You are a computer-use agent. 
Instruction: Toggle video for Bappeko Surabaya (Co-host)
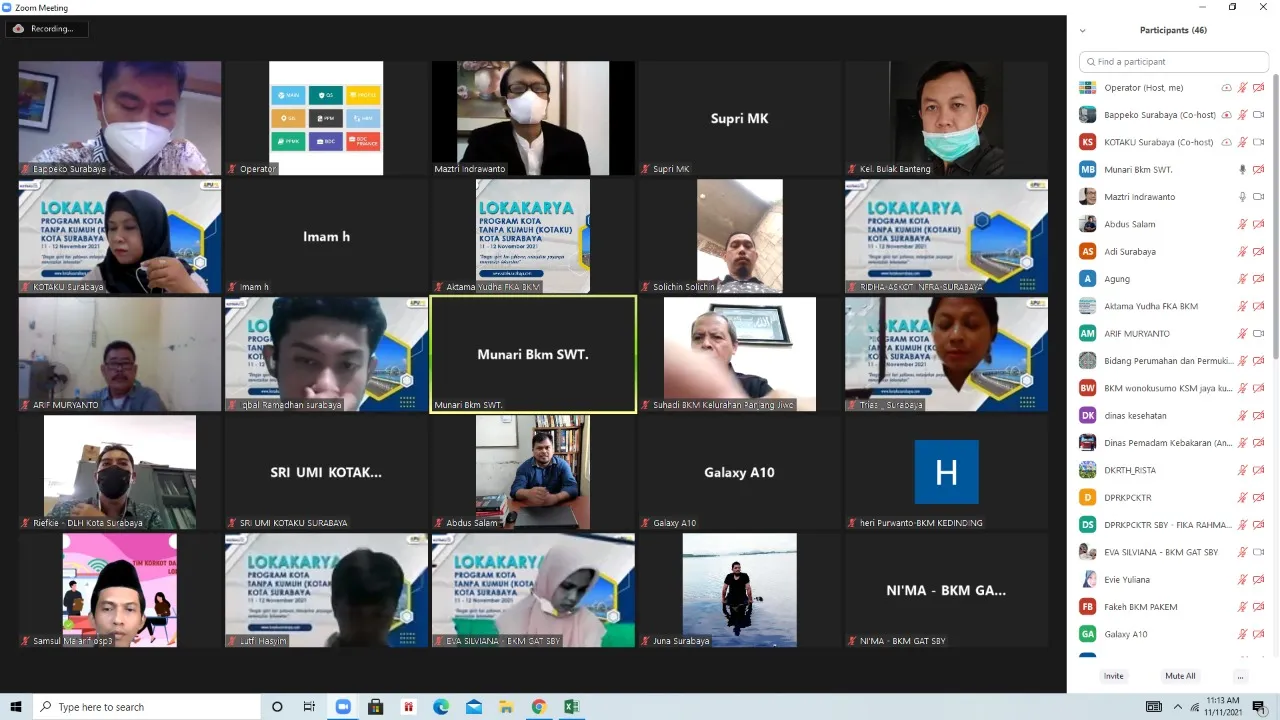pos(1258,115)
